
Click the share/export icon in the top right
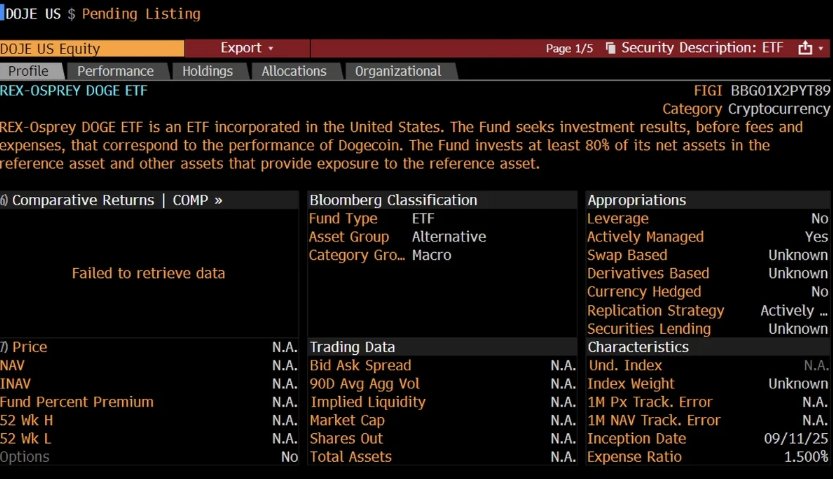click(x=805, y=48)
